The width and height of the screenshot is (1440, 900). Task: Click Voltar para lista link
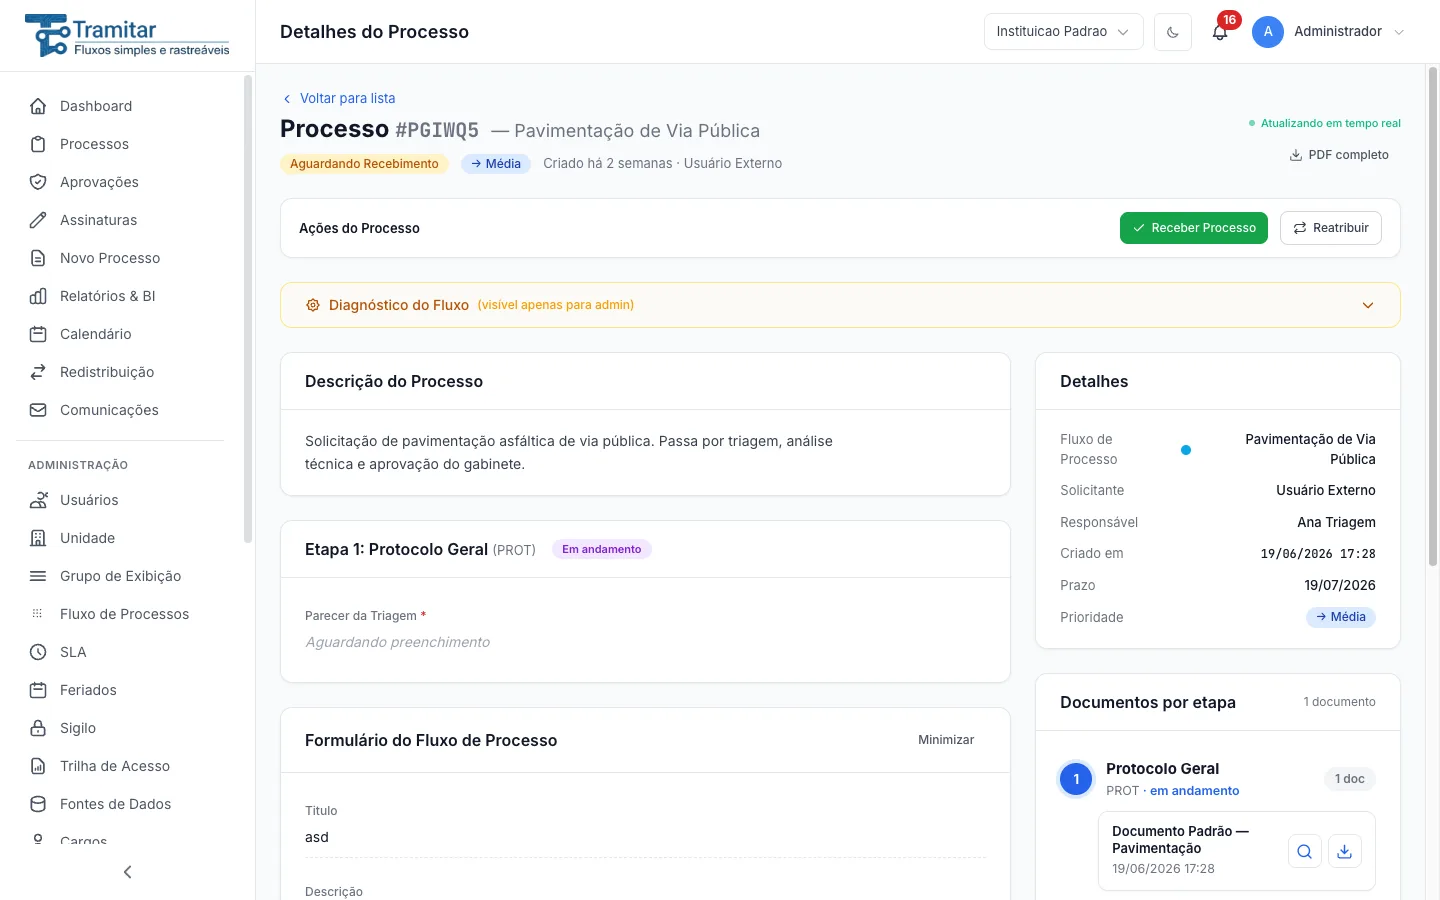tap(339, 98)
